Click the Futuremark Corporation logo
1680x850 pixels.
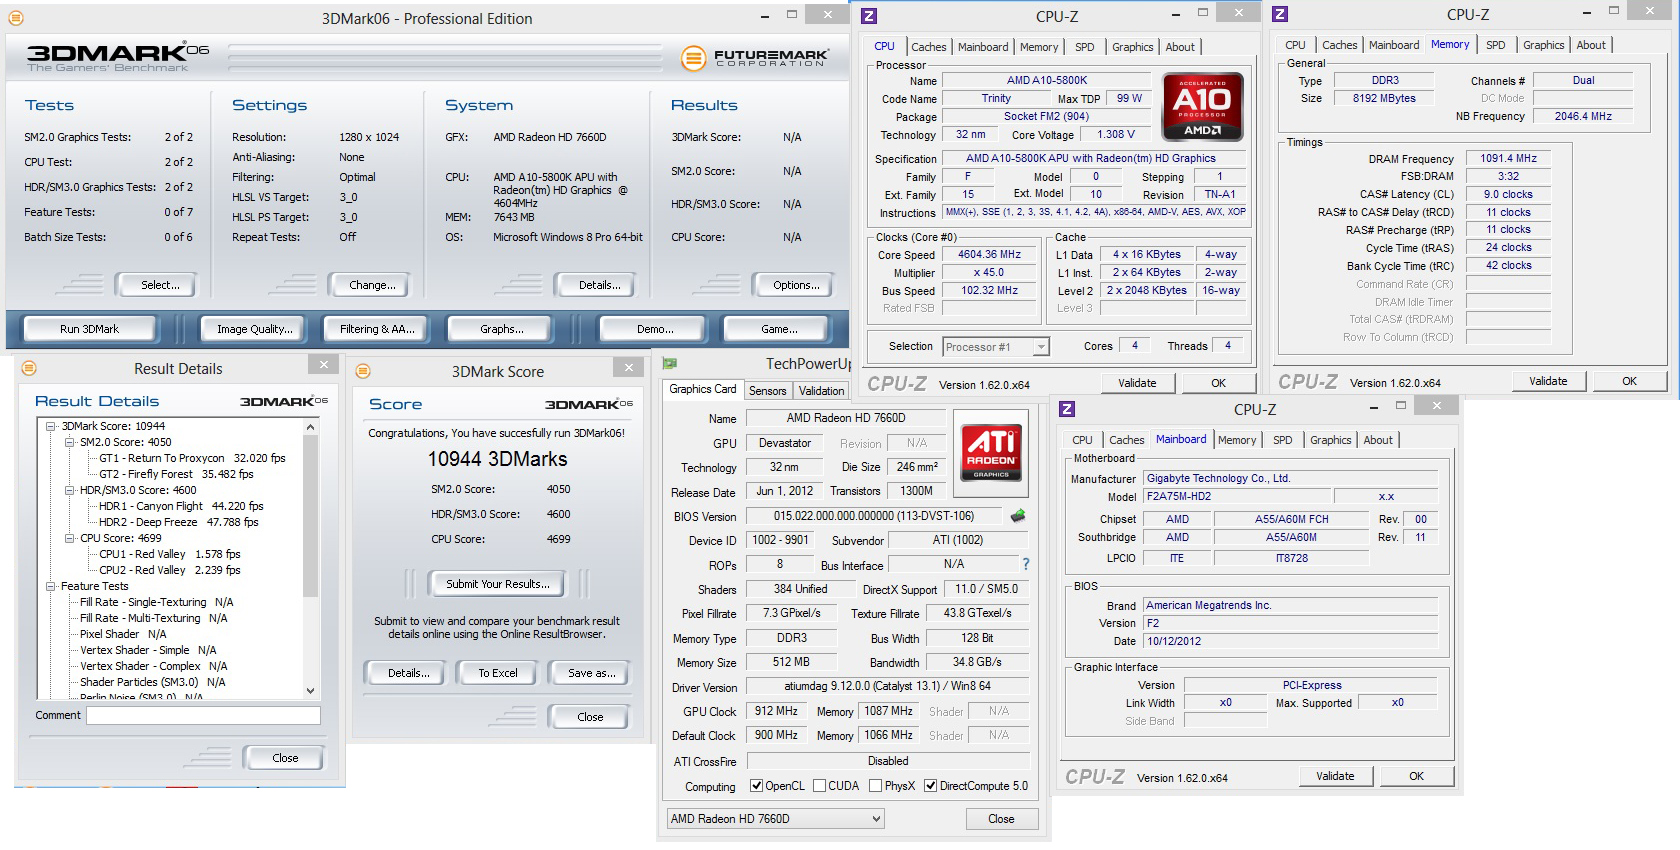pos(754,59)
